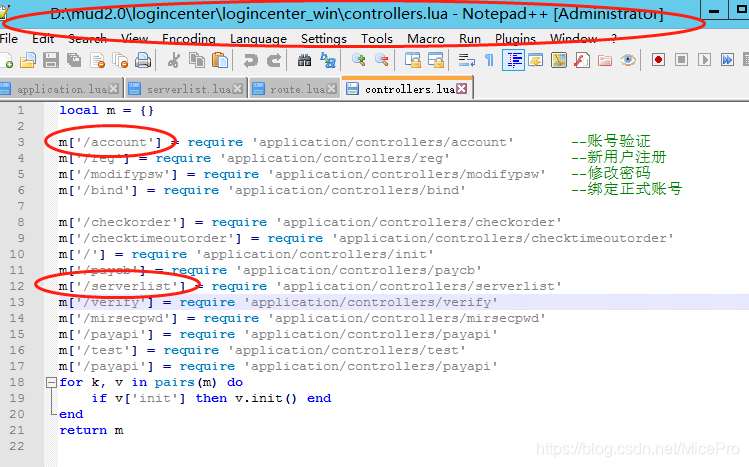The width and height of the screenshot is (749, 467).
Task: Toggle show all characters pilcrow icon
Action: coord(489,60)
